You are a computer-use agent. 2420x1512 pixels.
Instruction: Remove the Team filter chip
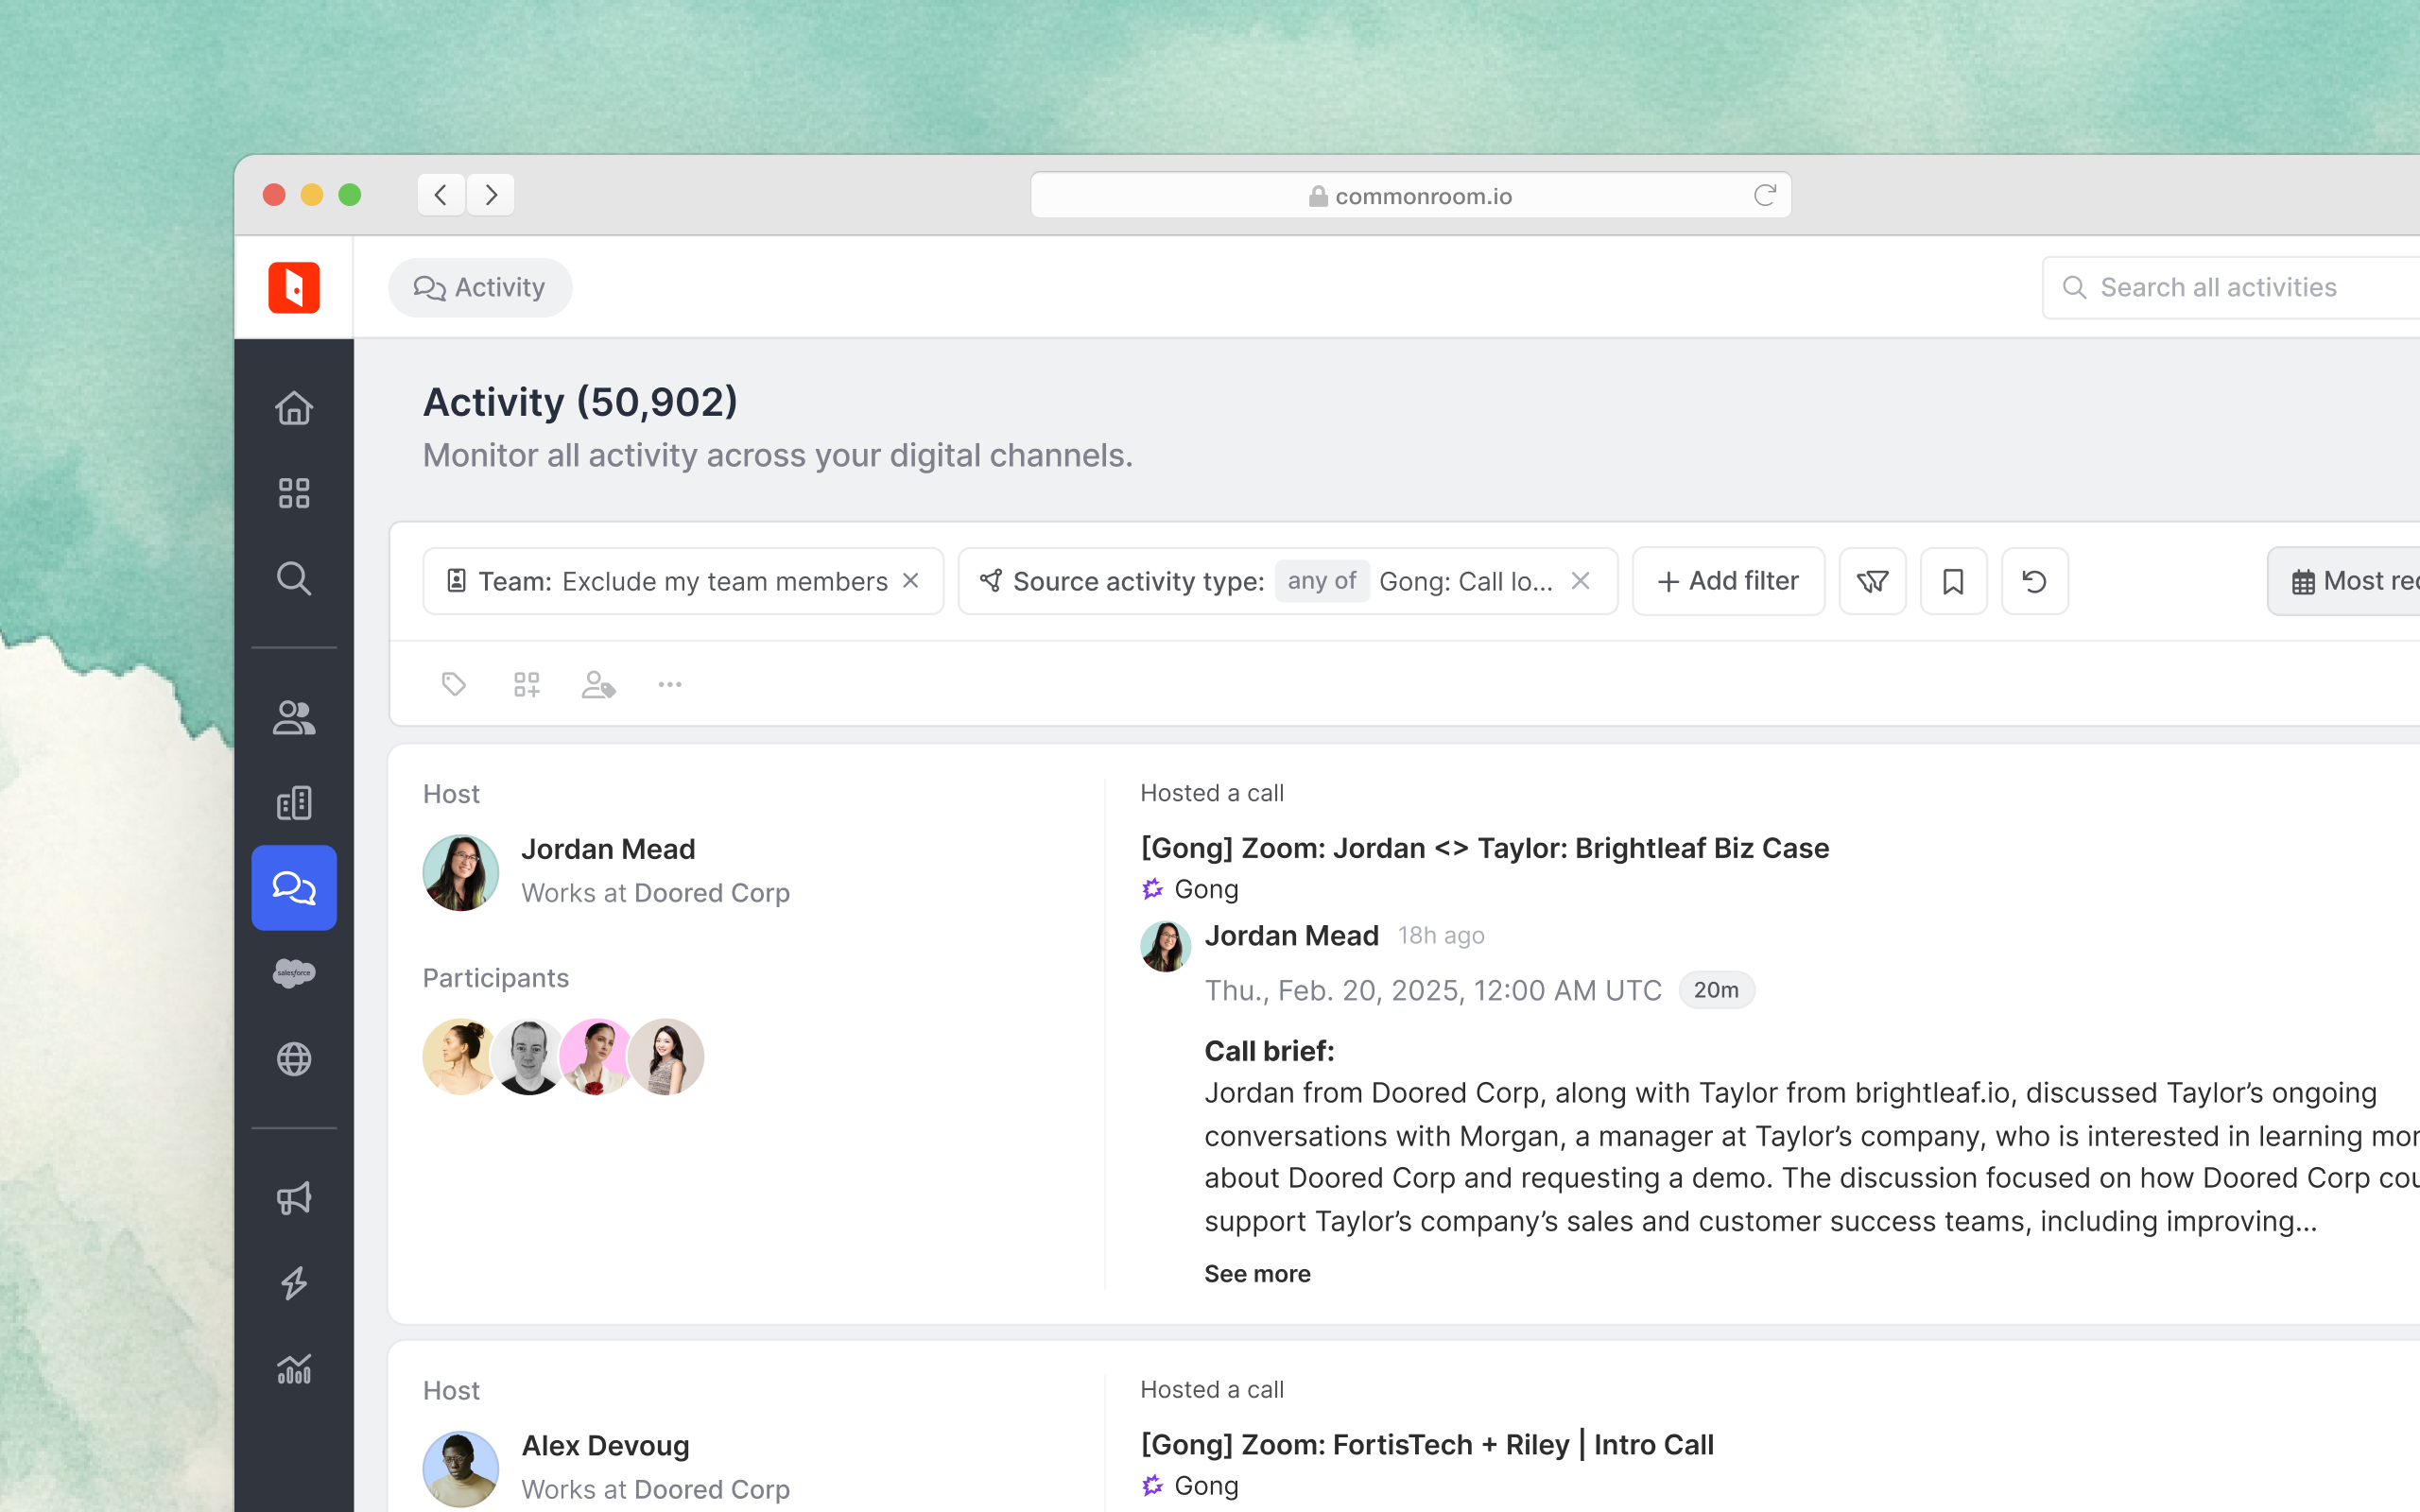(x=911, y=581)
